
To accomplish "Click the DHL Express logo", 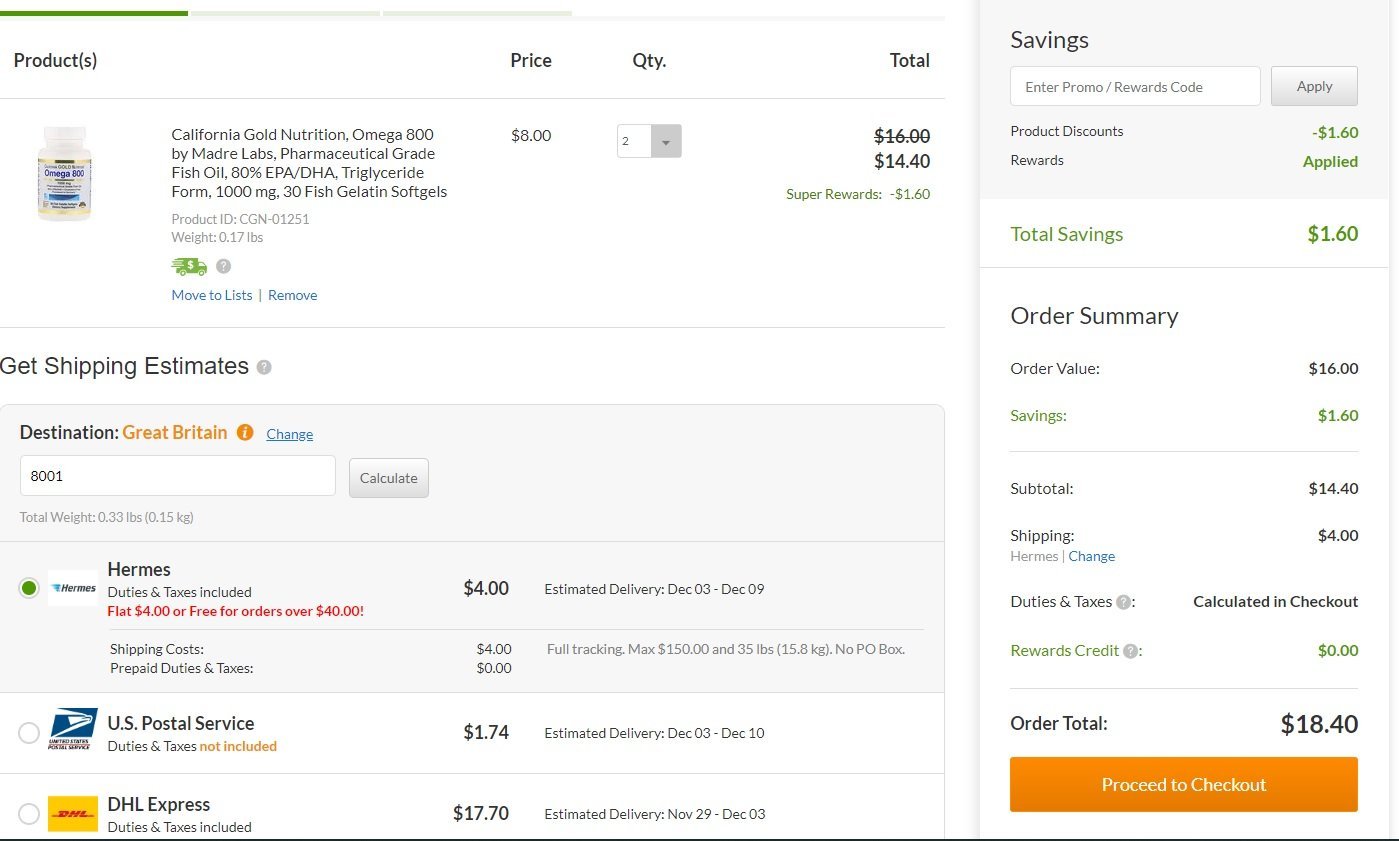I will pyautogui.click(x=73, y=814).
